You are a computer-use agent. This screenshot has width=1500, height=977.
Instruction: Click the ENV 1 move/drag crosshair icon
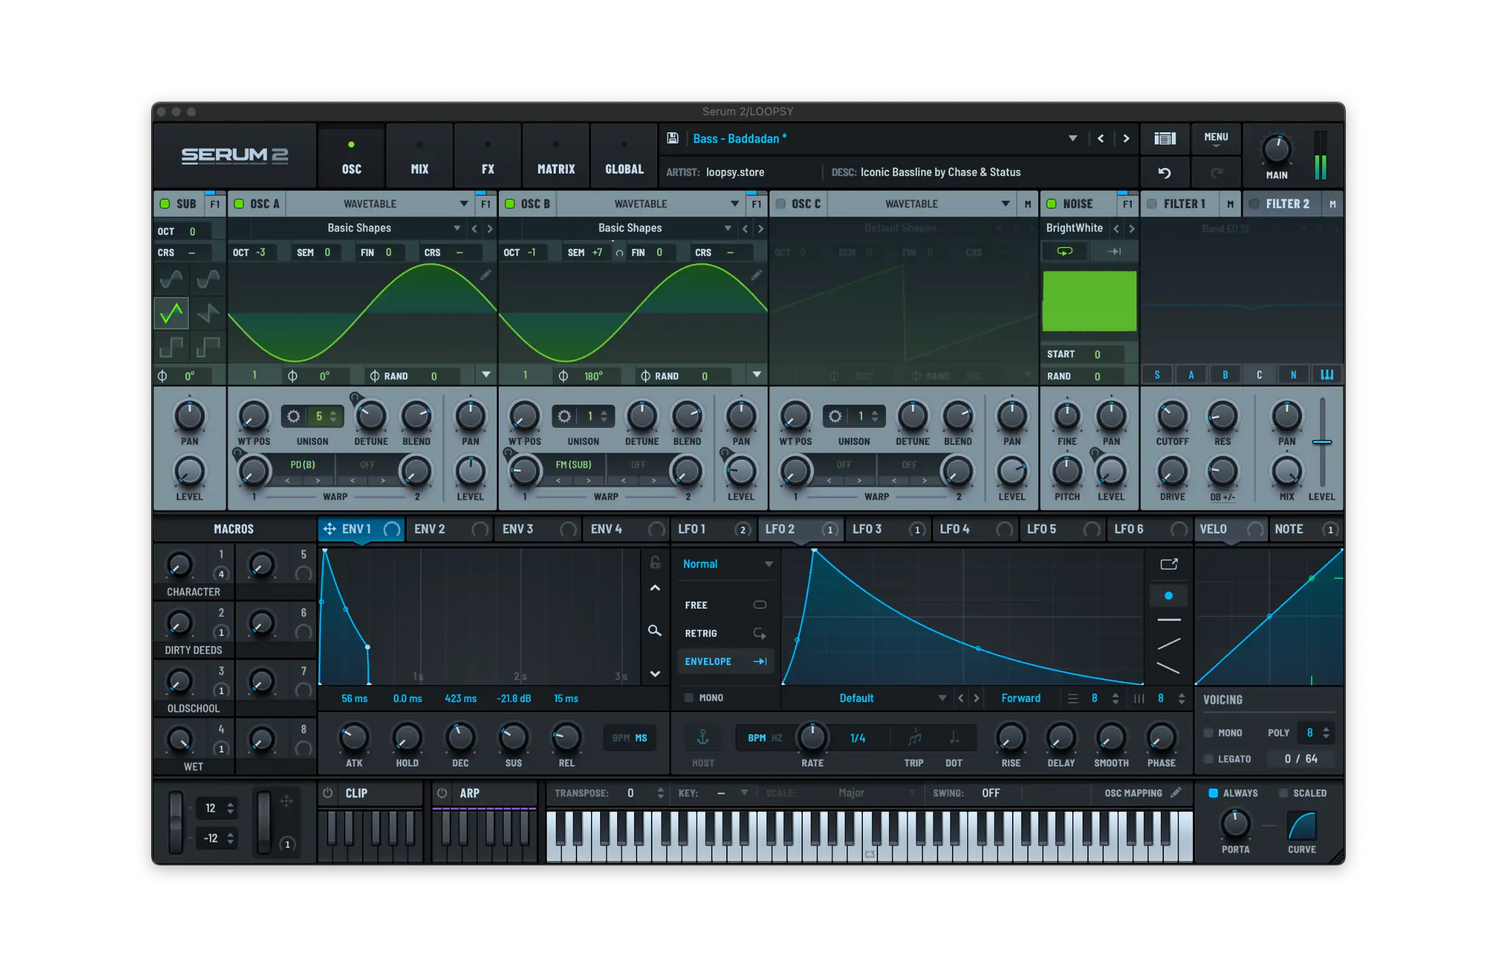(329, 529)
